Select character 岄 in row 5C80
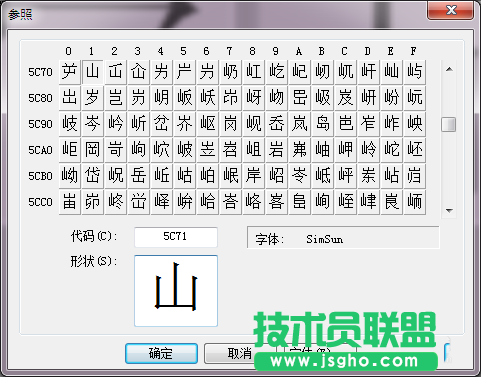This screenshot has width=481, height=377. pos(161,98)
